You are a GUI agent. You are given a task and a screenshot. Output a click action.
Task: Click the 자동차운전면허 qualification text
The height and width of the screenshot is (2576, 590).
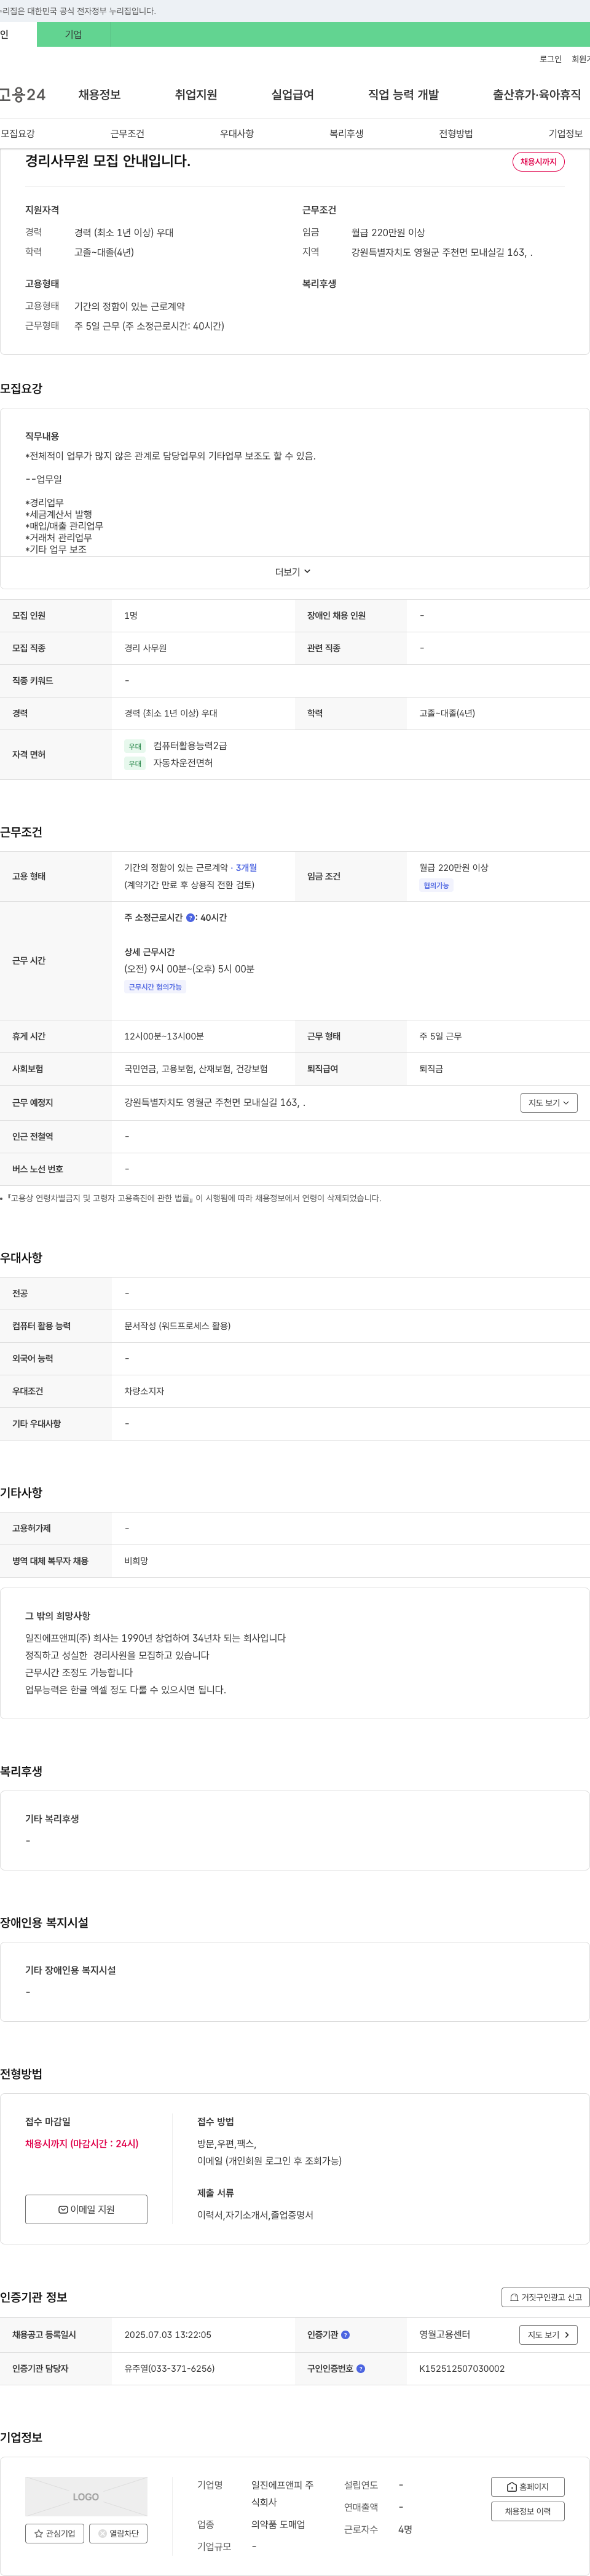[x=183, y=763]
